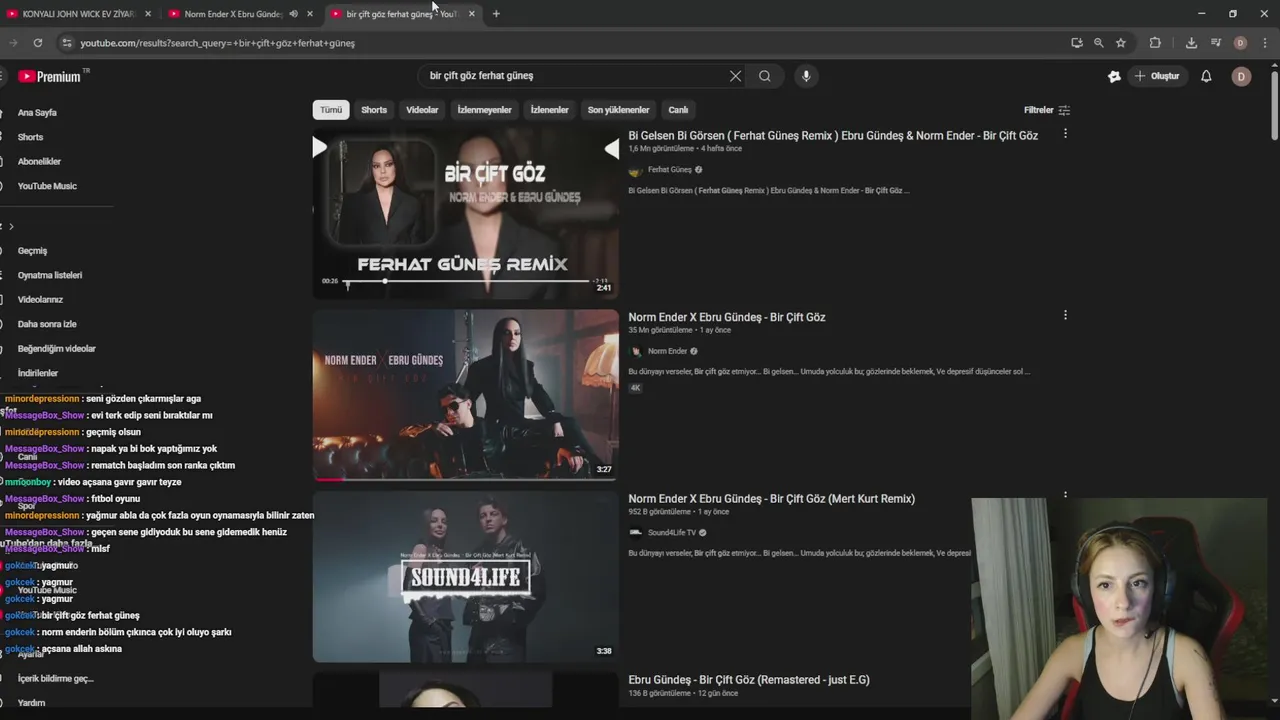Start voice search with microphone icon
This screenshot has width=1280, height=720.
pos(805,76)
